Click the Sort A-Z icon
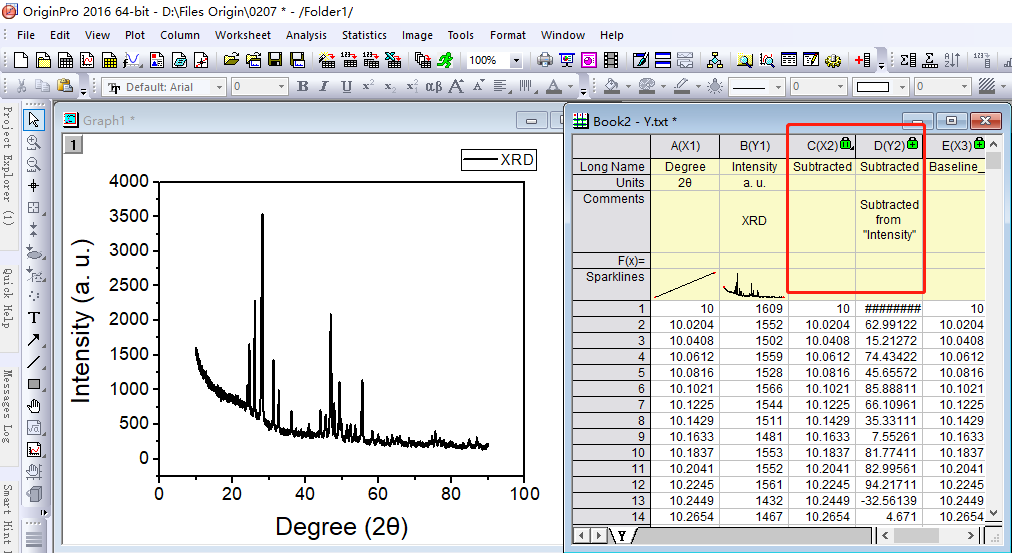The image size is (1012, 553). (952, 61)
